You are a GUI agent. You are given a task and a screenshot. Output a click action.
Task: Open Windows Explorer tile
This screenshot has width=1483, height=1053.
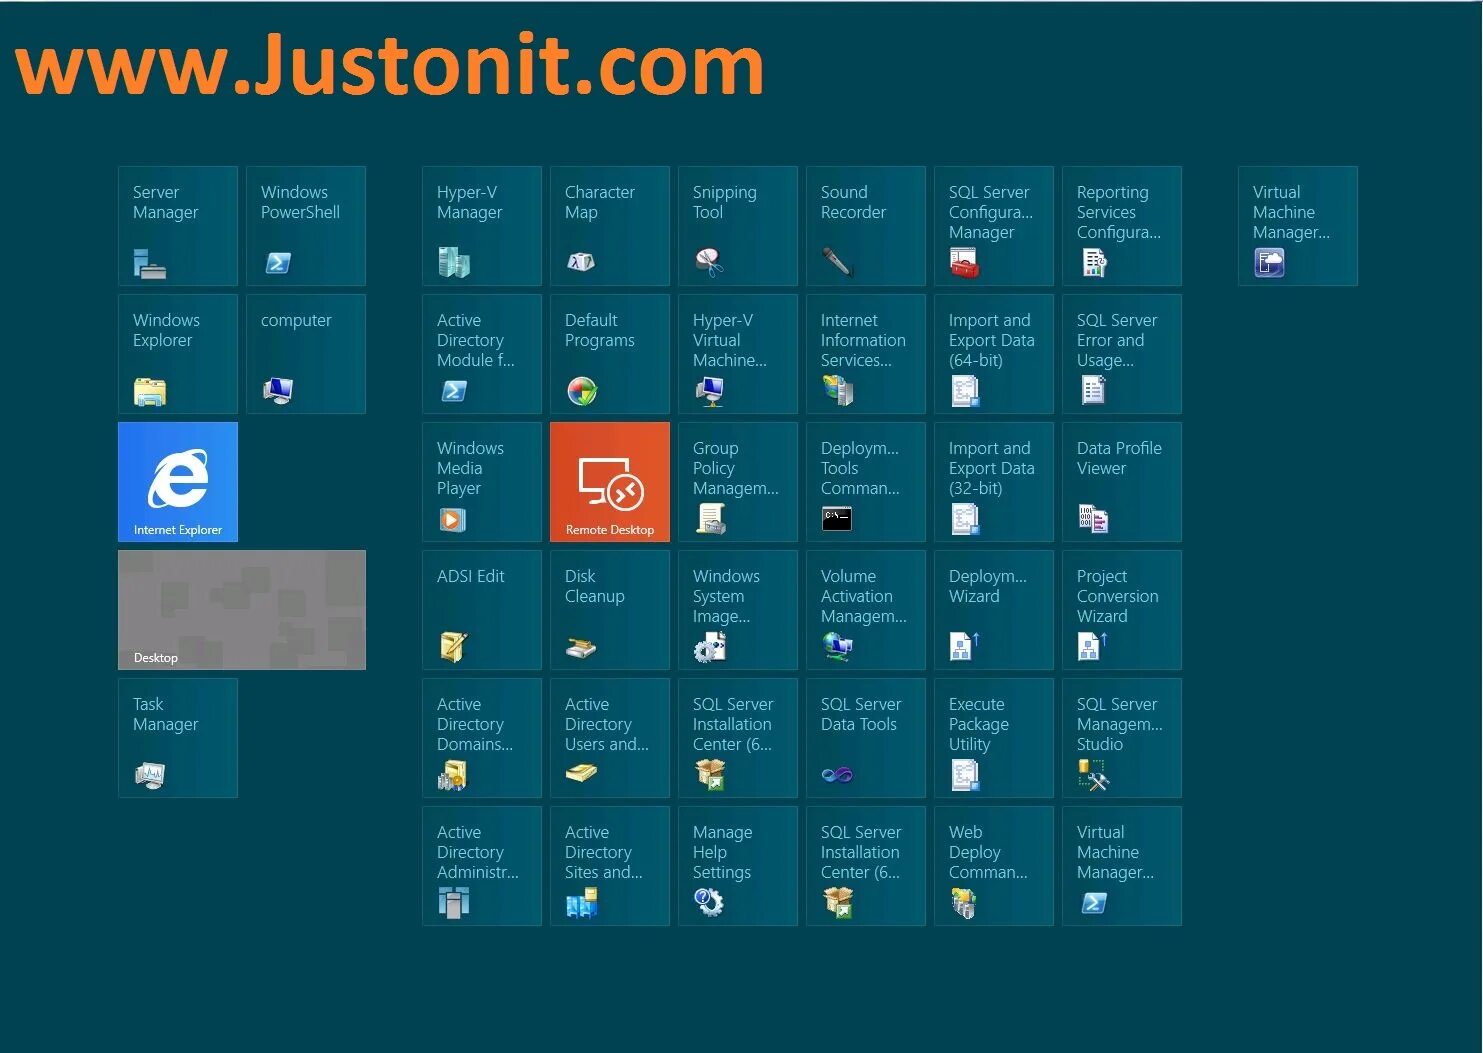178,354
